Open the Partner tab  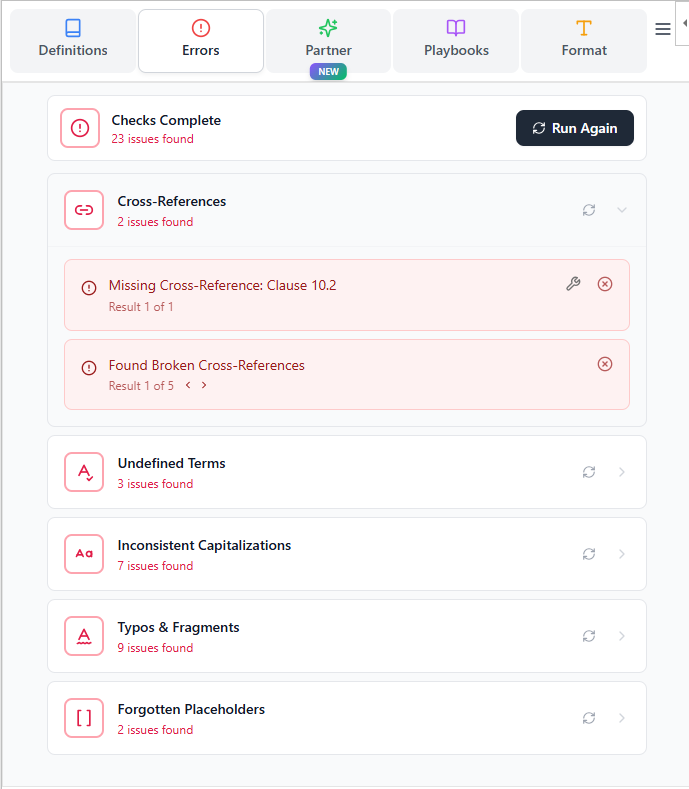pyautogui.click(x=328, y=40)
